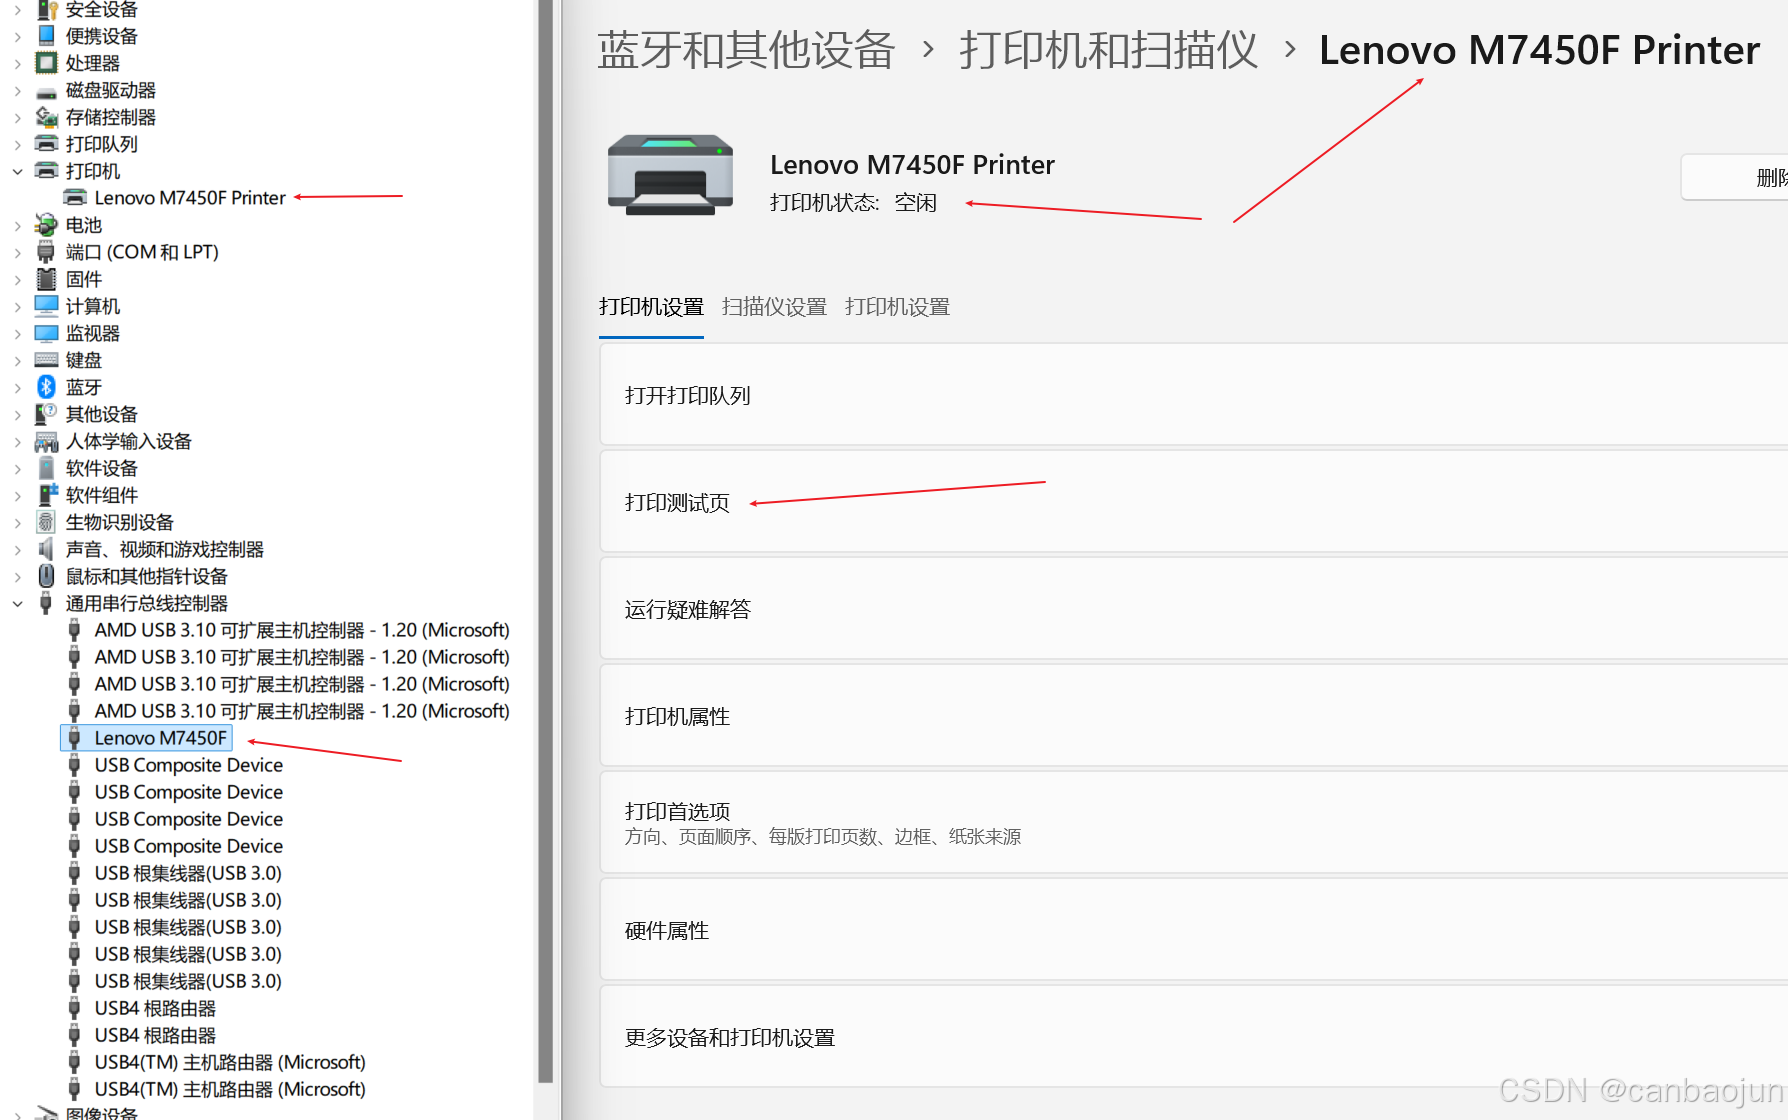Click the 删除 remove button
1788x1120 pixels.
(1736, 177)
